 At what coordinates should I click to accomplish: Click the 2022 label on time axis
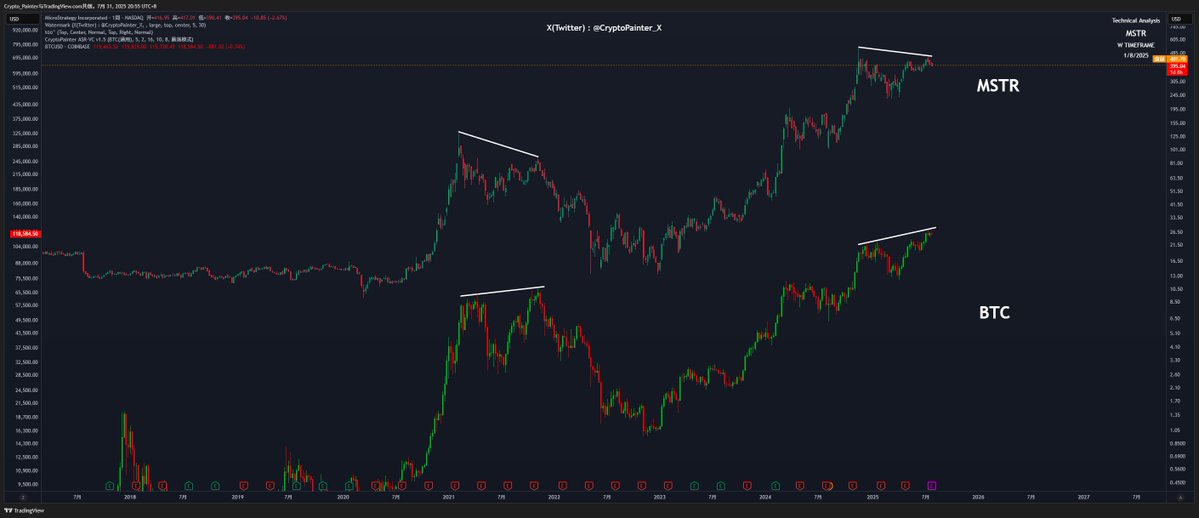[x=554, y=497]
